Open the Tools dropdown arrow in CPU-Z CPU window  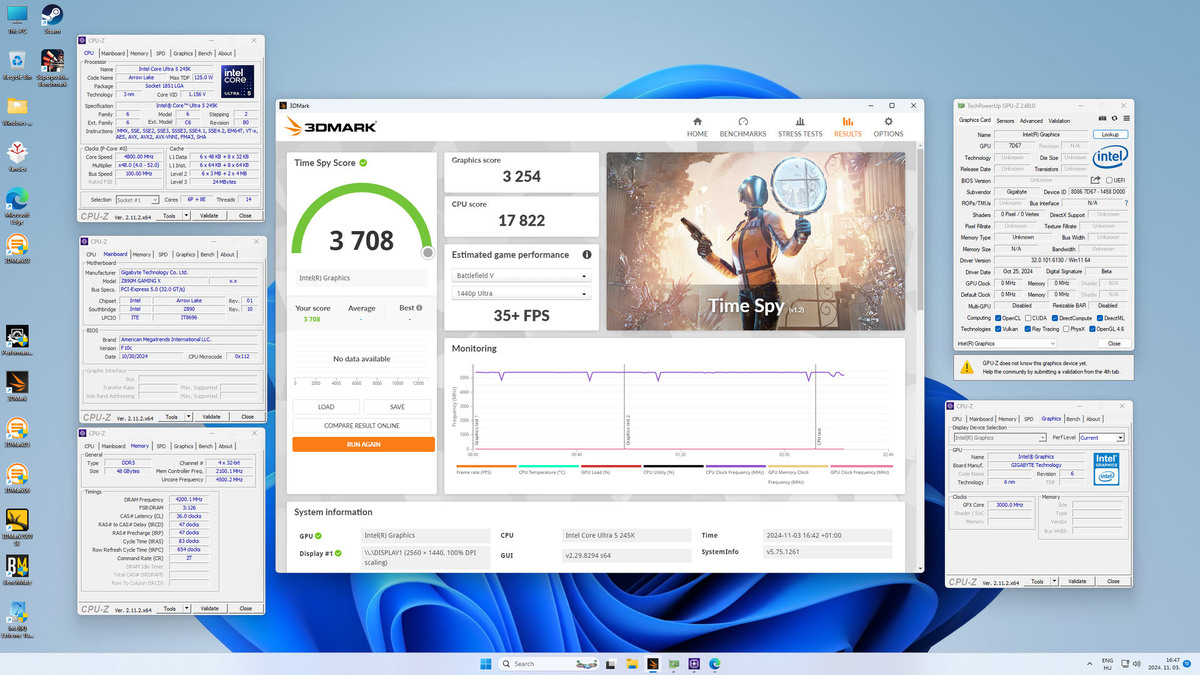[185, 216]
